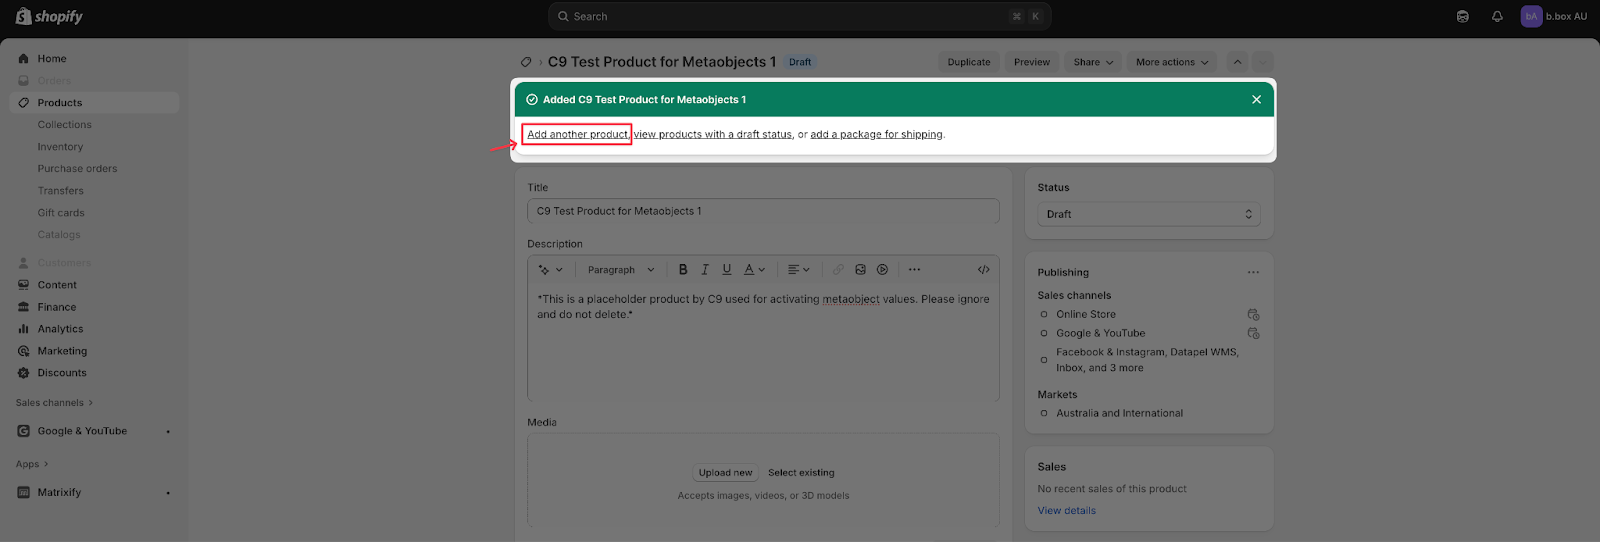
Task: Go to Analytics in sidebar
Action: pyautogui.click(x=60, y=329)
